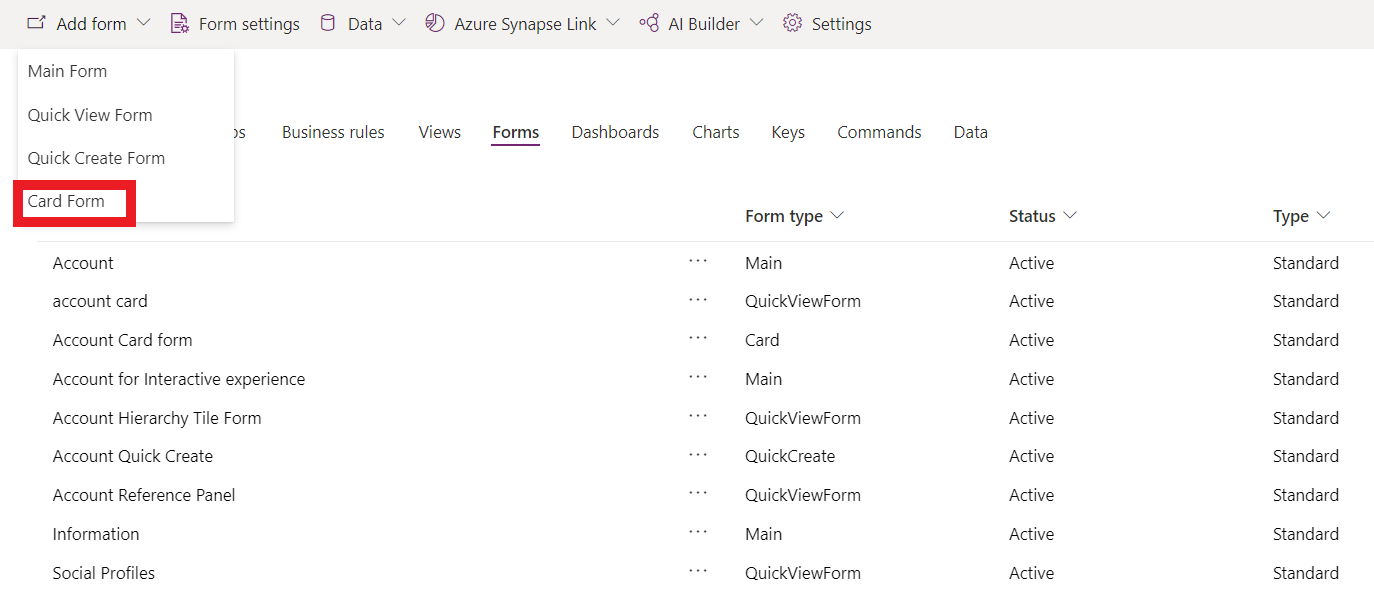Image resolution: width=1374 pixels, height=594 pixels.
Task: Open the ellipsis menu for Social Profiles
Action: click(x=698, y=572)
